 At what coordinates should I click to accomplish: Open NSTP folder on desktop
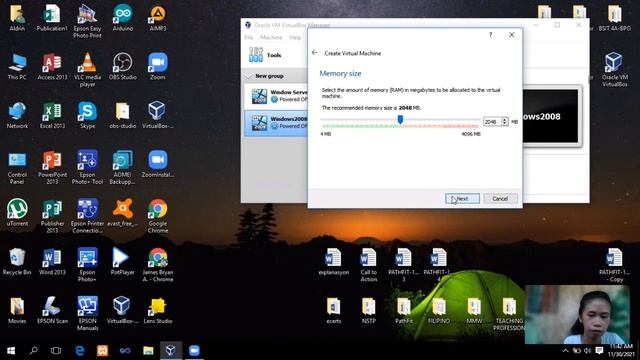tap(369, 311)
